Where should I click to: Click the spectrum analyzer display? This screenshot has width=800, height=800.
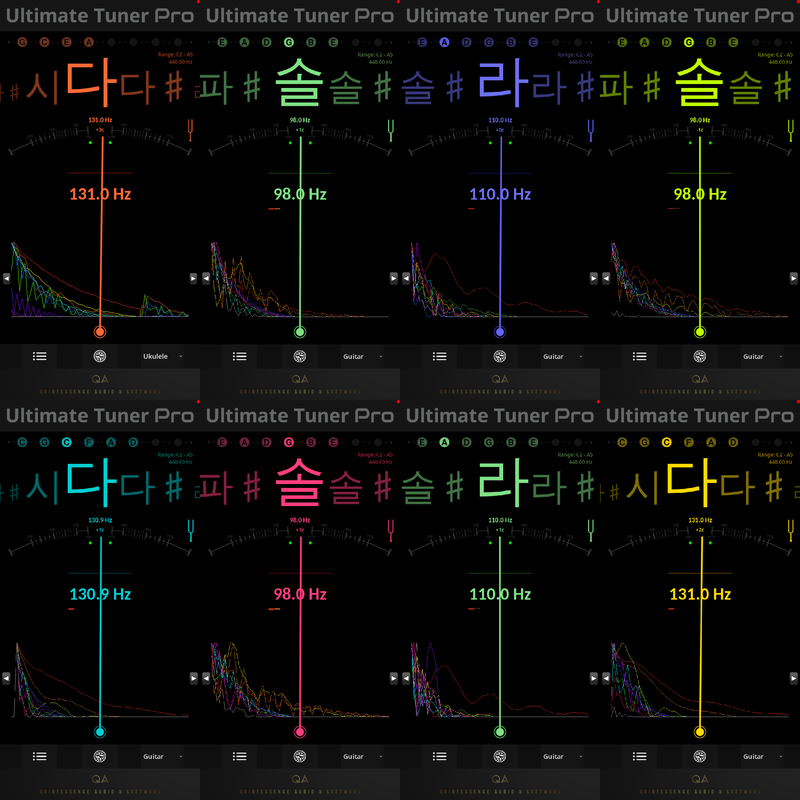click(x=100, y=280)
